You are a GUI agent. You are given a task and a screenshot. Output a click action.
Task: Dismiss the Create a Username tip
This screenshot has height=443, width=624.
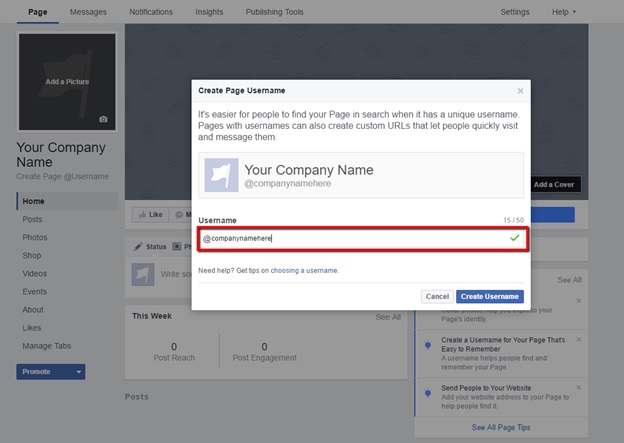coord(579,340)
